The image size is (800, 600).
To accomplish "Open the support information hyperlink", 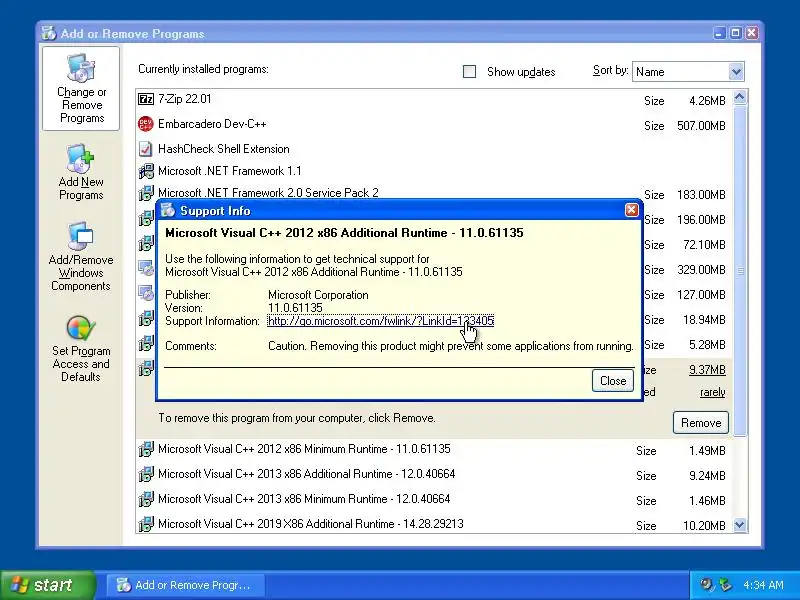I will pos(381,321).
